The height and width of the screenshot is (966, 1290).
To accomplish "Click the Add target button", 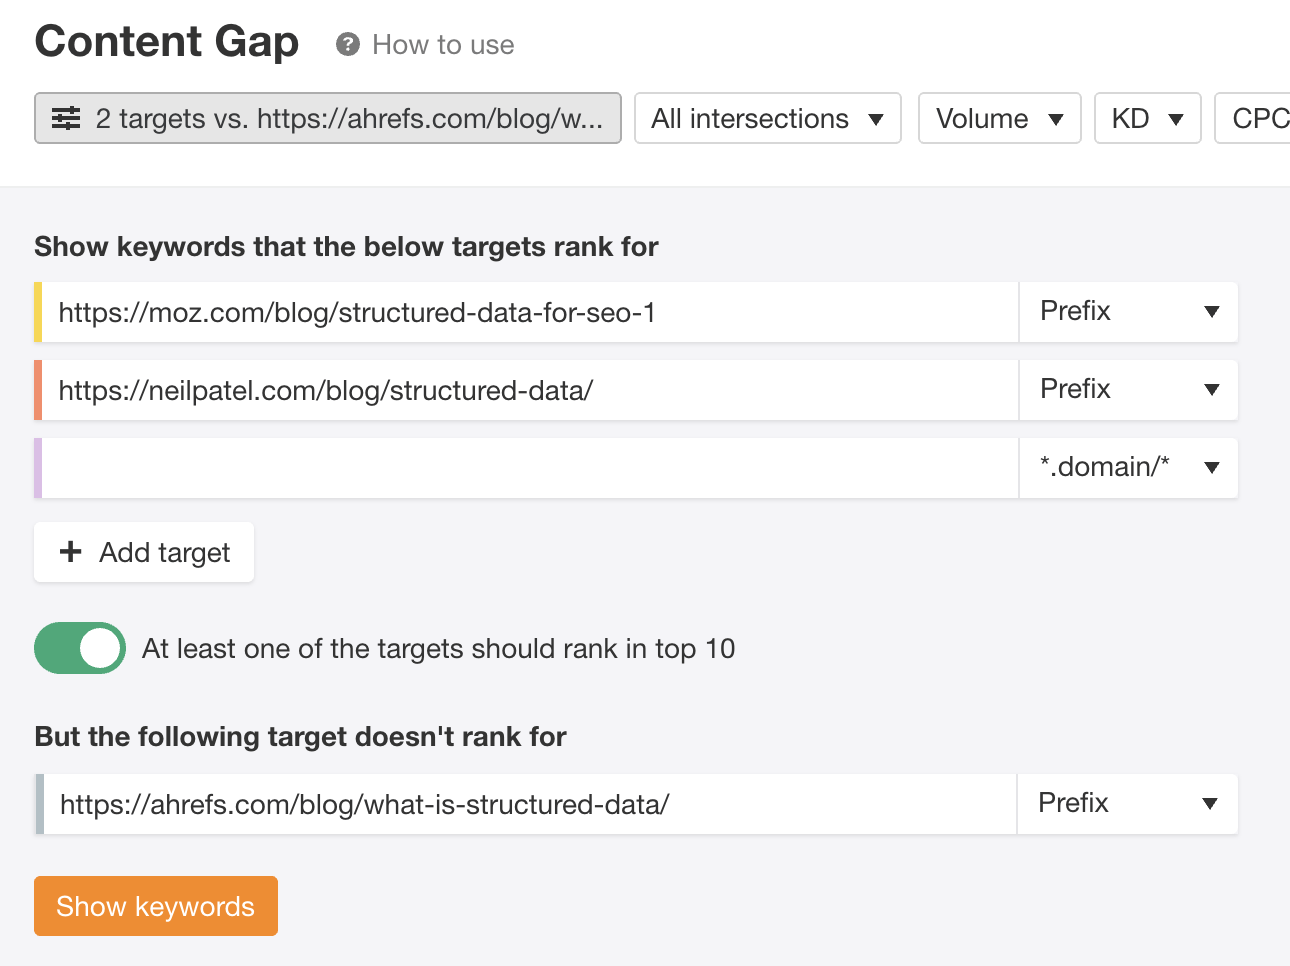I will tap(144, 552).
